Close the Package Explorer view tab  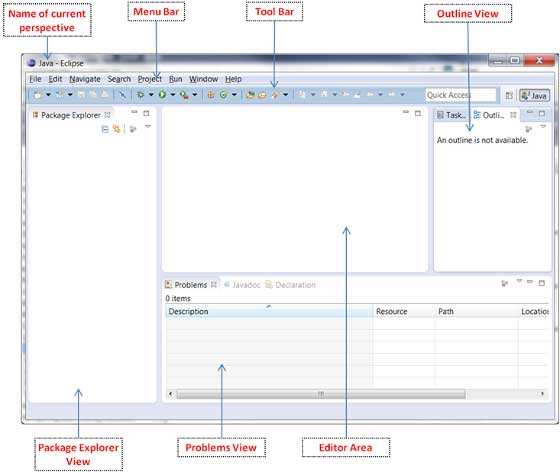108,115
